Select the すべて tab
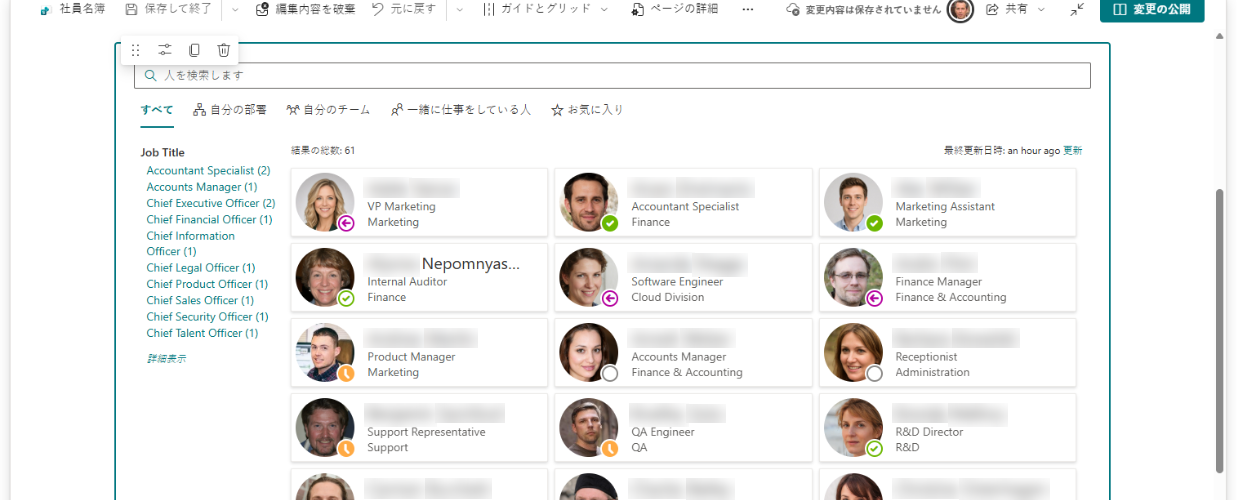This screenshot has height=500, width=1240. (x=157, y=110)
